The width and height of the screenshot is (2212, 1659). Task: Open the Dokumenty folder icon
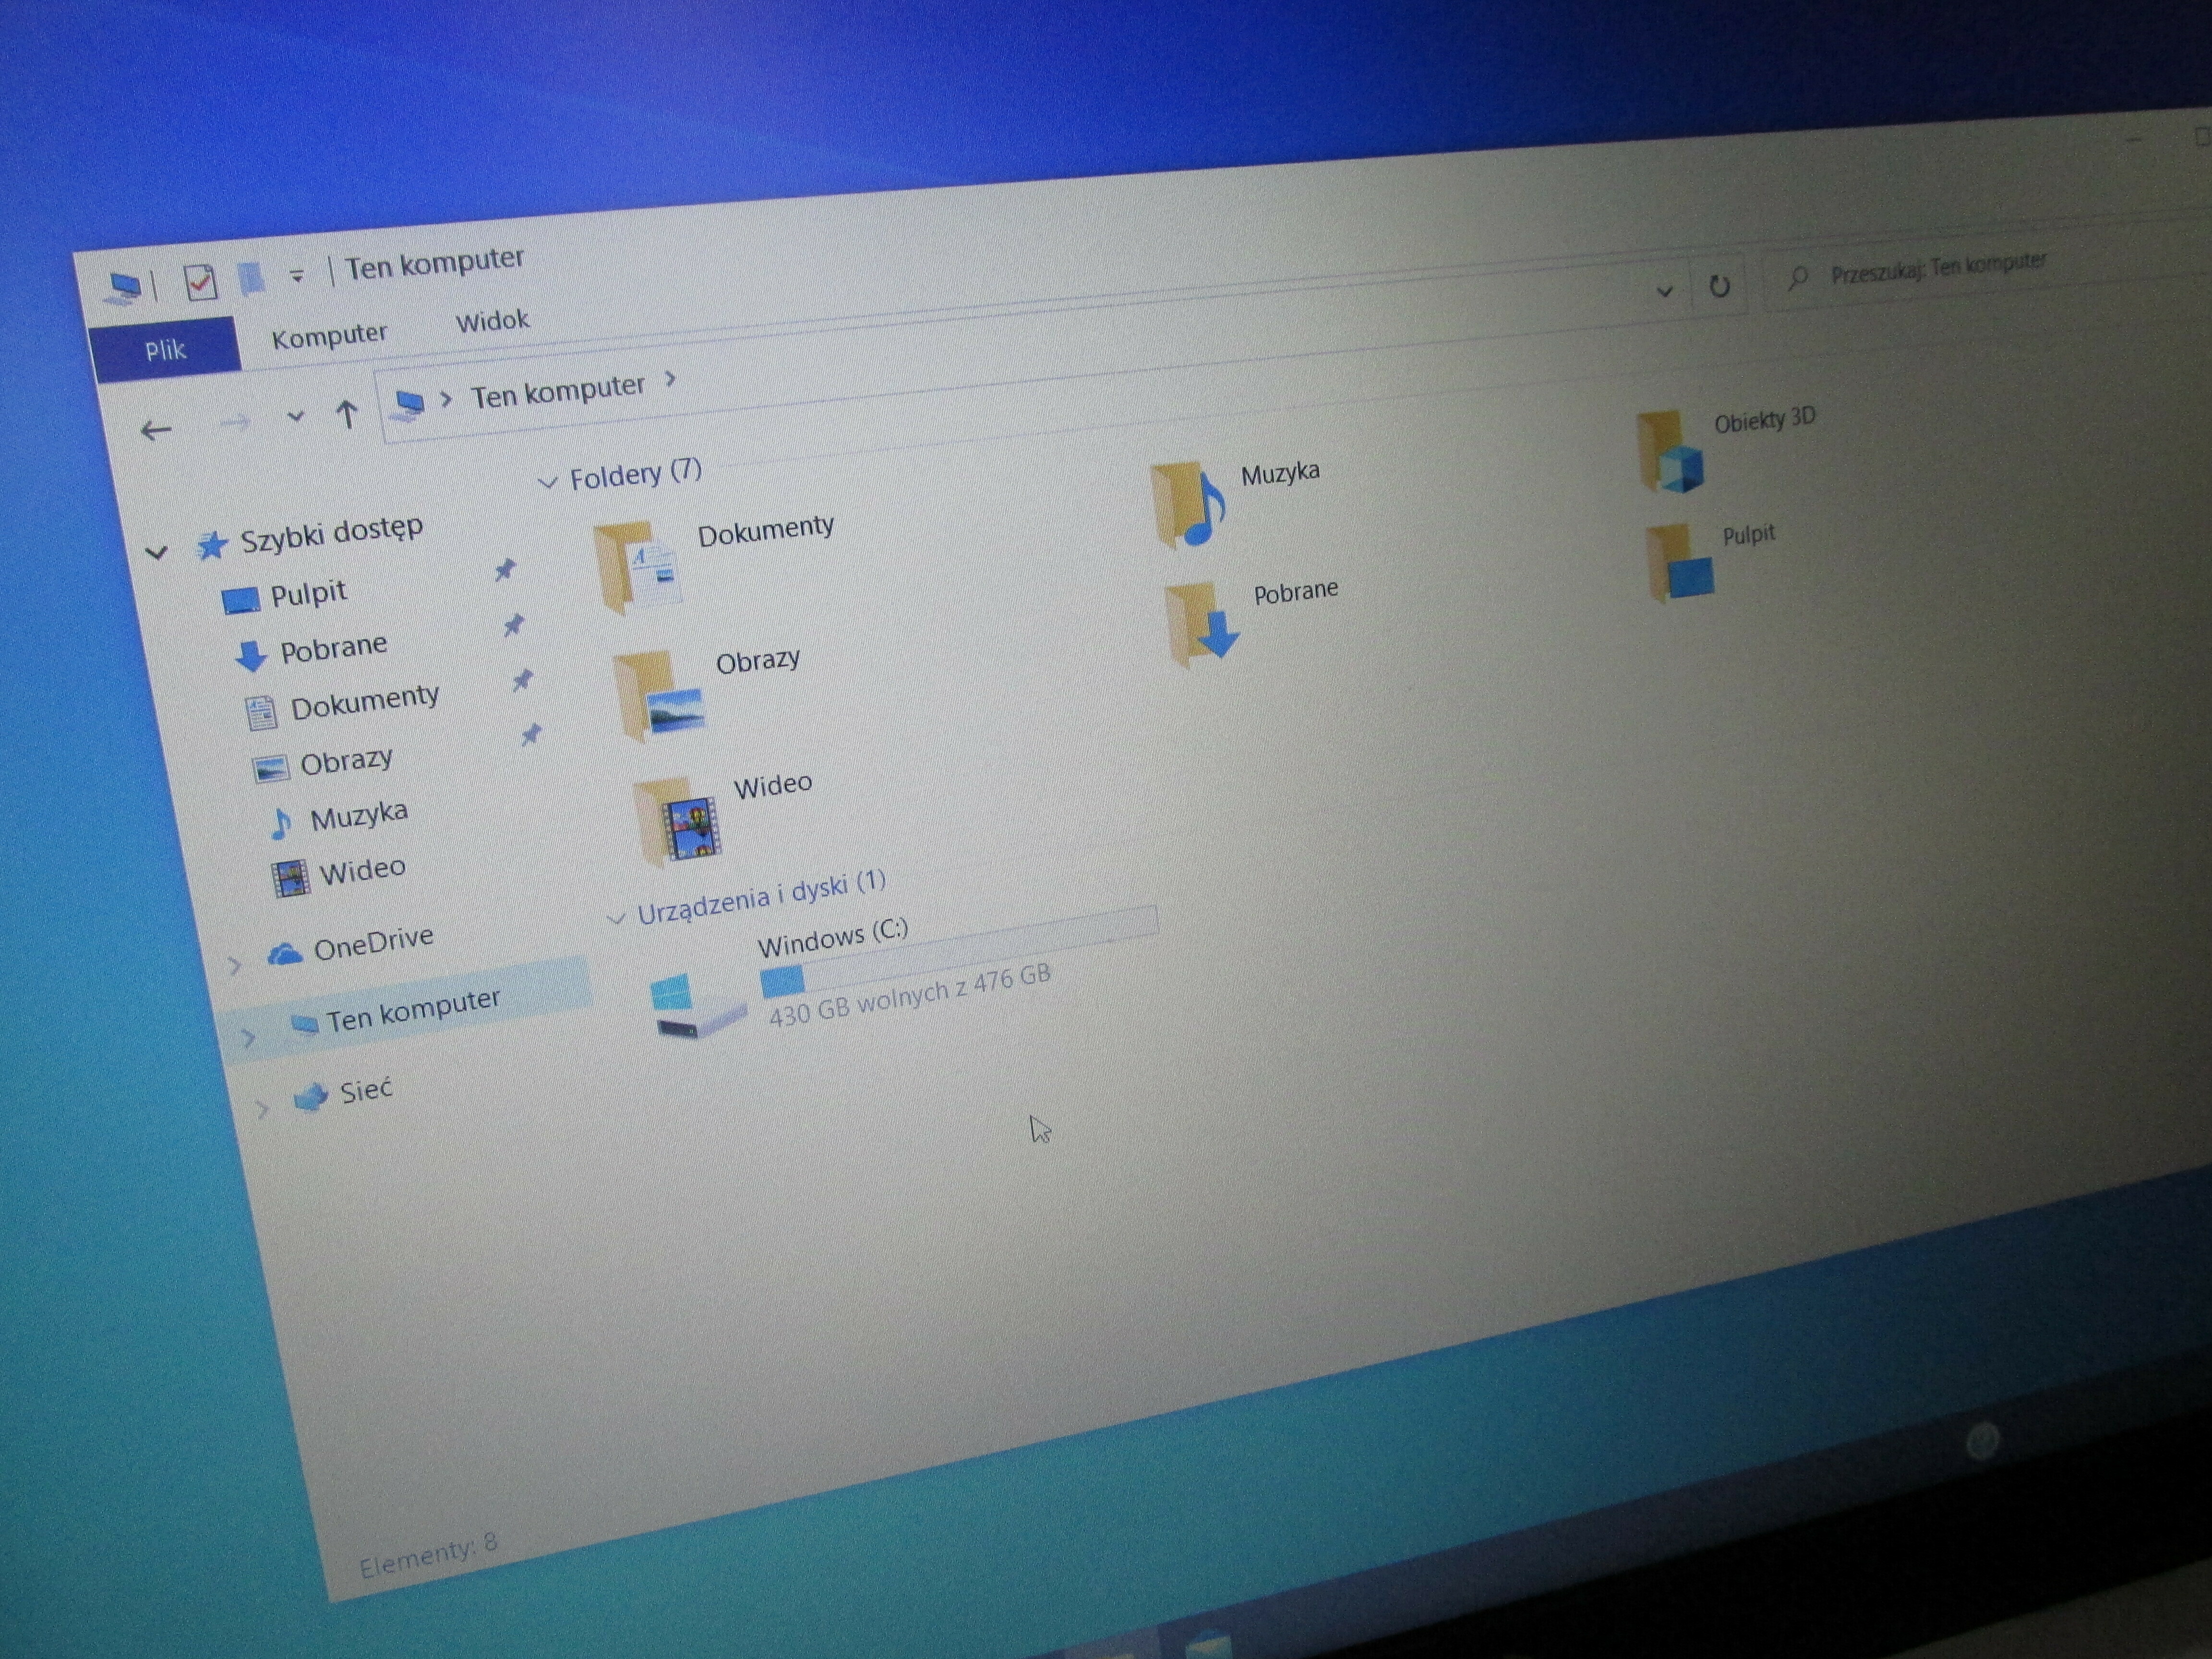637,566
